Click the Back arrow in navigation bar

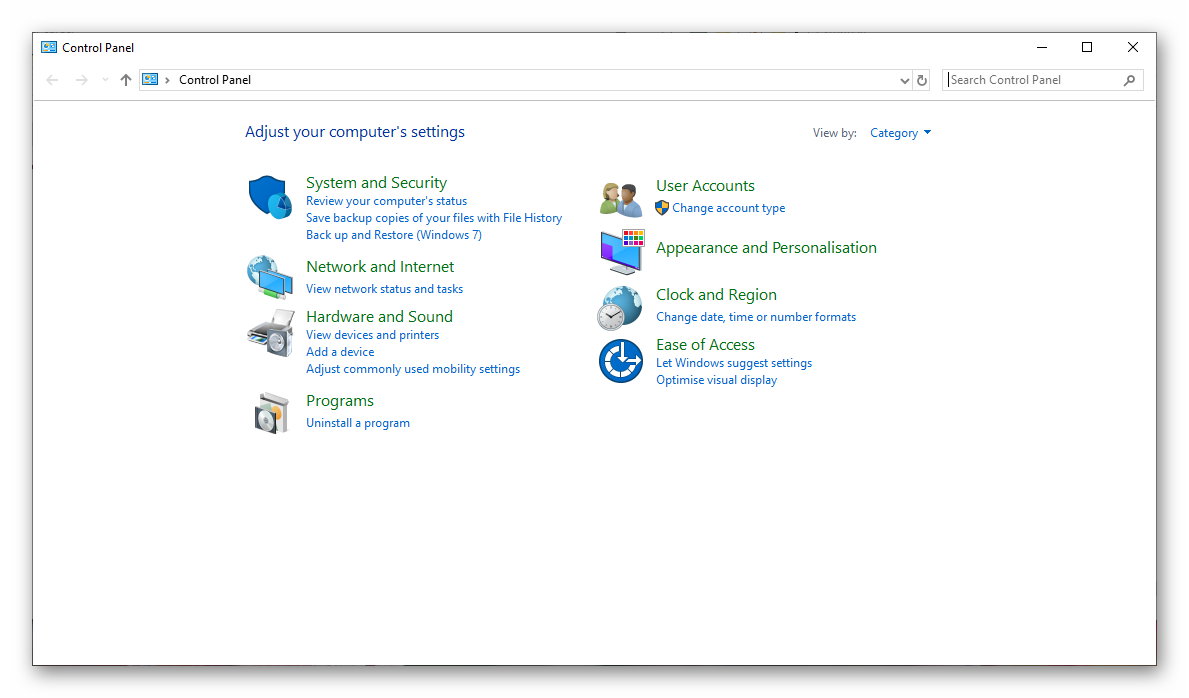click(52, 80)
